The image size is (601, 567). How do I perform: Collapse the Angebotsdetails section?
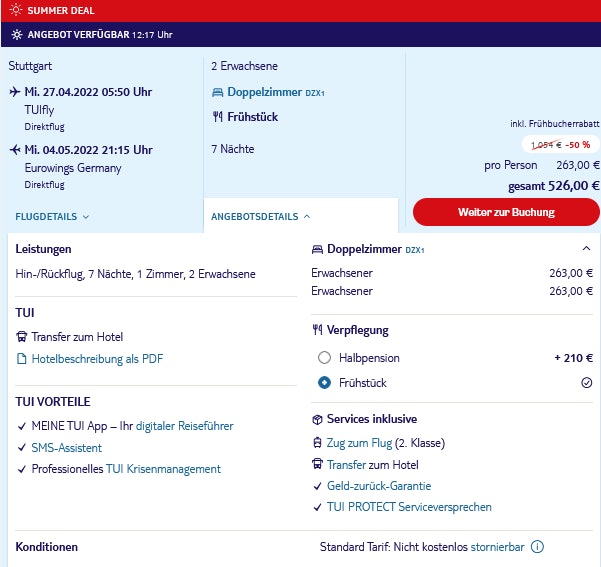[260, 216]
